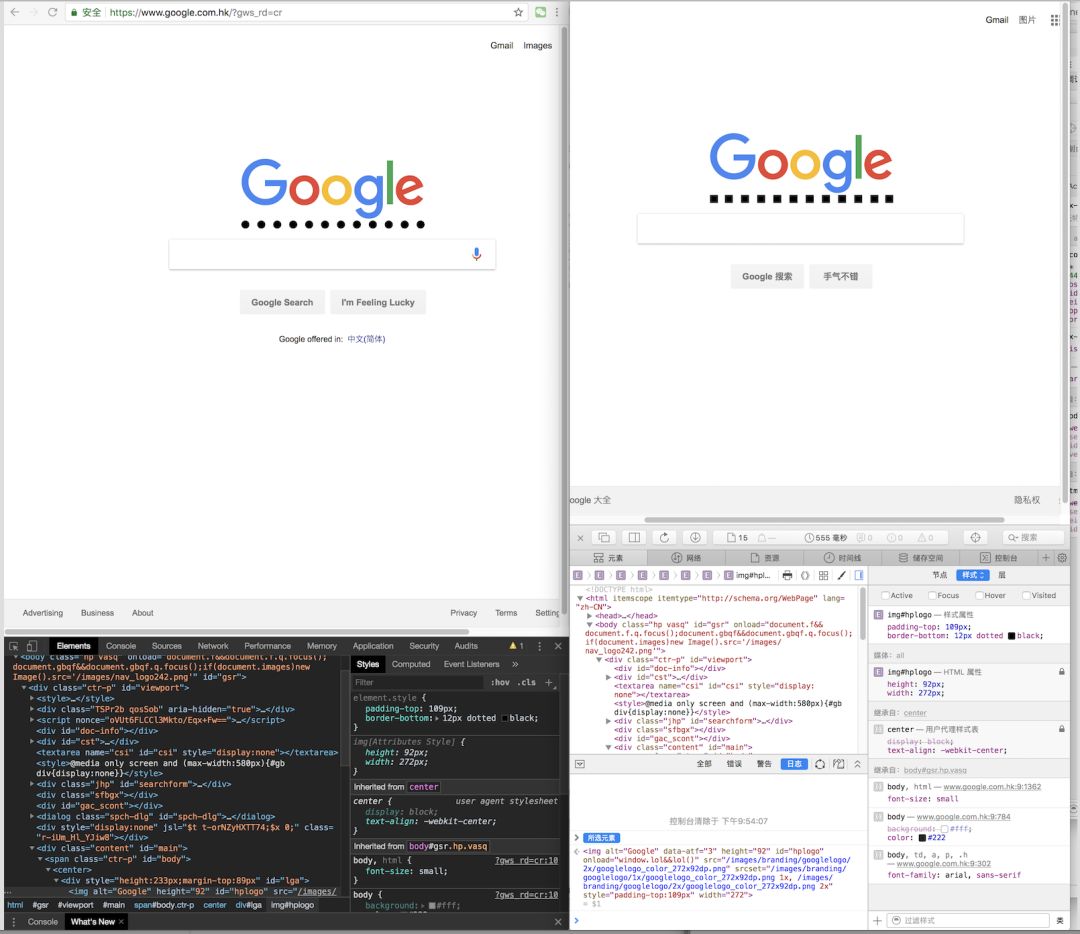Click the DevTools warning count icon
Screen dimensions: 1080x934
tap(516, 646)
